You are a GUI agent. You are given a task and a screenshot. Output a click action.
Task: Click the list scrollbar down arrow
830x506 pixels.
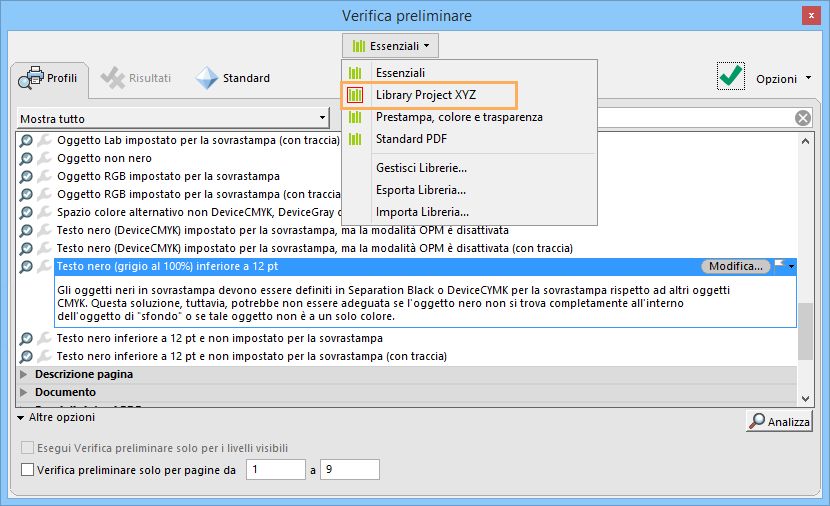click(x=805, y=399)
